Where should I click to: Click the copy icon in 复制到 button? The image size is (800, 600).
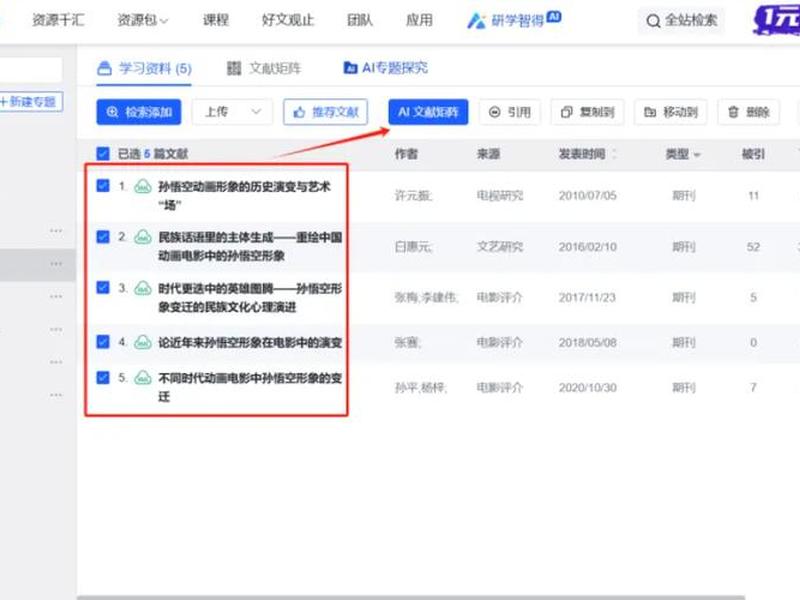coord(566,112)
